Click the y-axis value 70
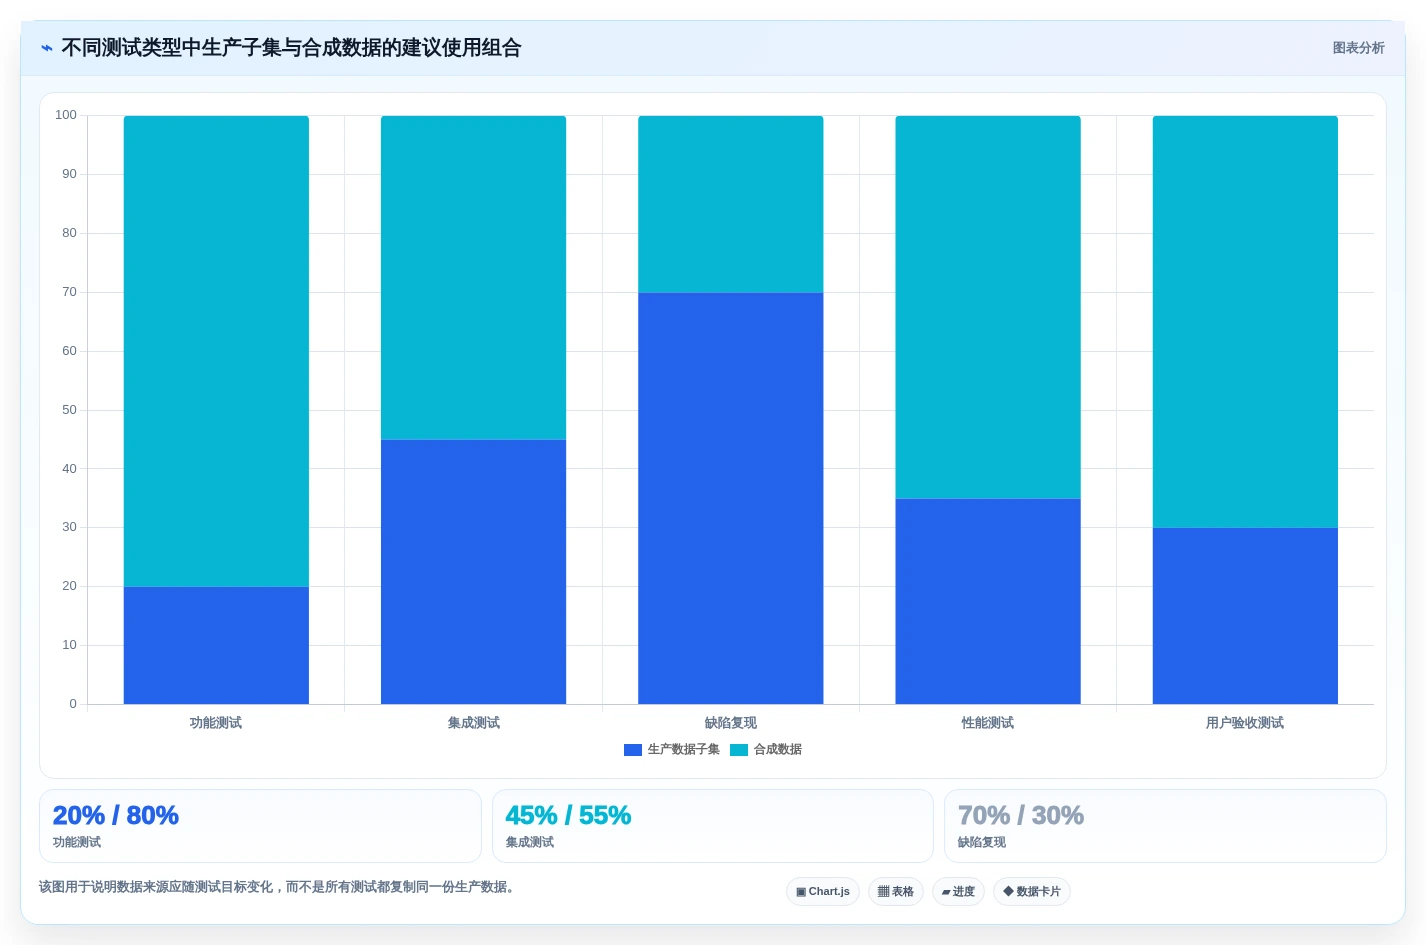The image size is (1426, 945). pyautogui.click(x=69, y=292)
